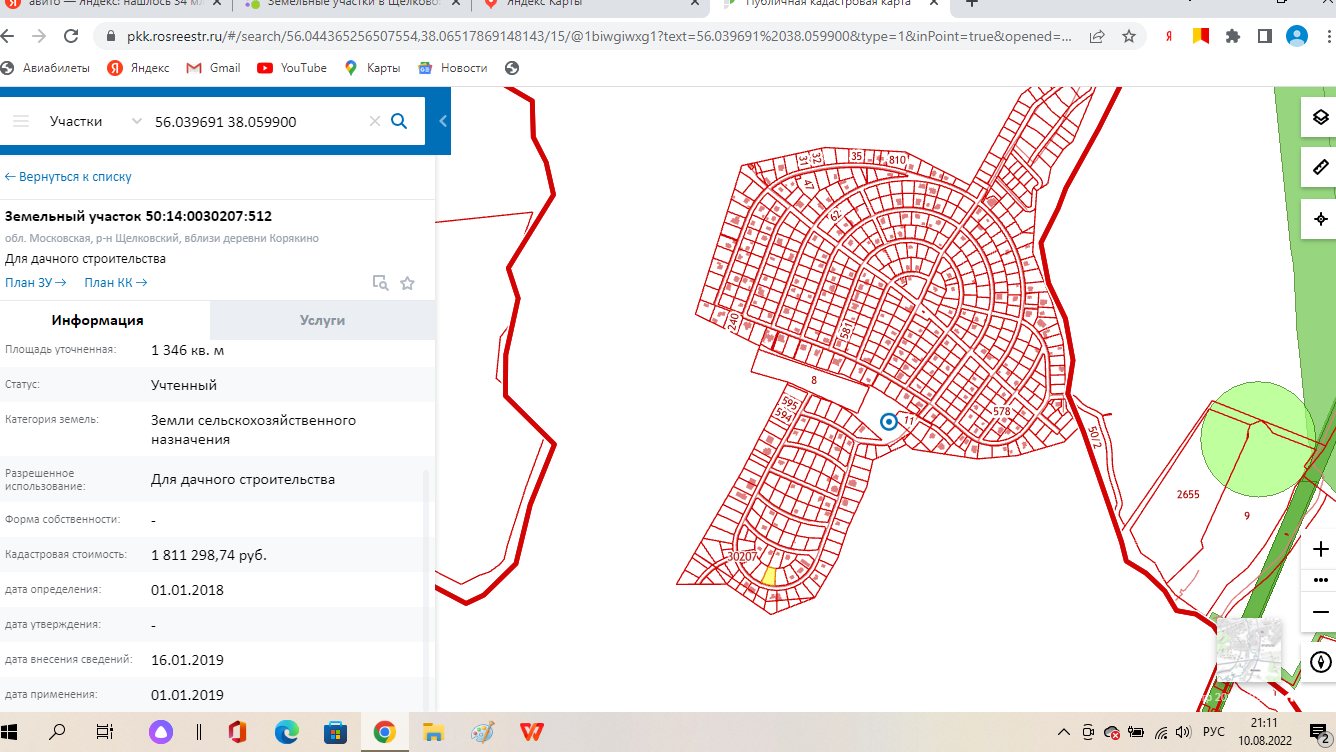The width and height of the screenshot is (1336, 752).
Task: Clear the coordinates search field
Action: (x=375, y=121)
